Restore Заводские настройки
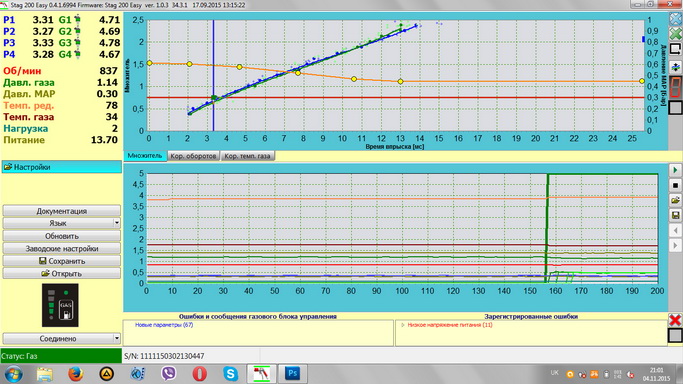This screenshot has height=384, width=683. (x=61, y=249)
